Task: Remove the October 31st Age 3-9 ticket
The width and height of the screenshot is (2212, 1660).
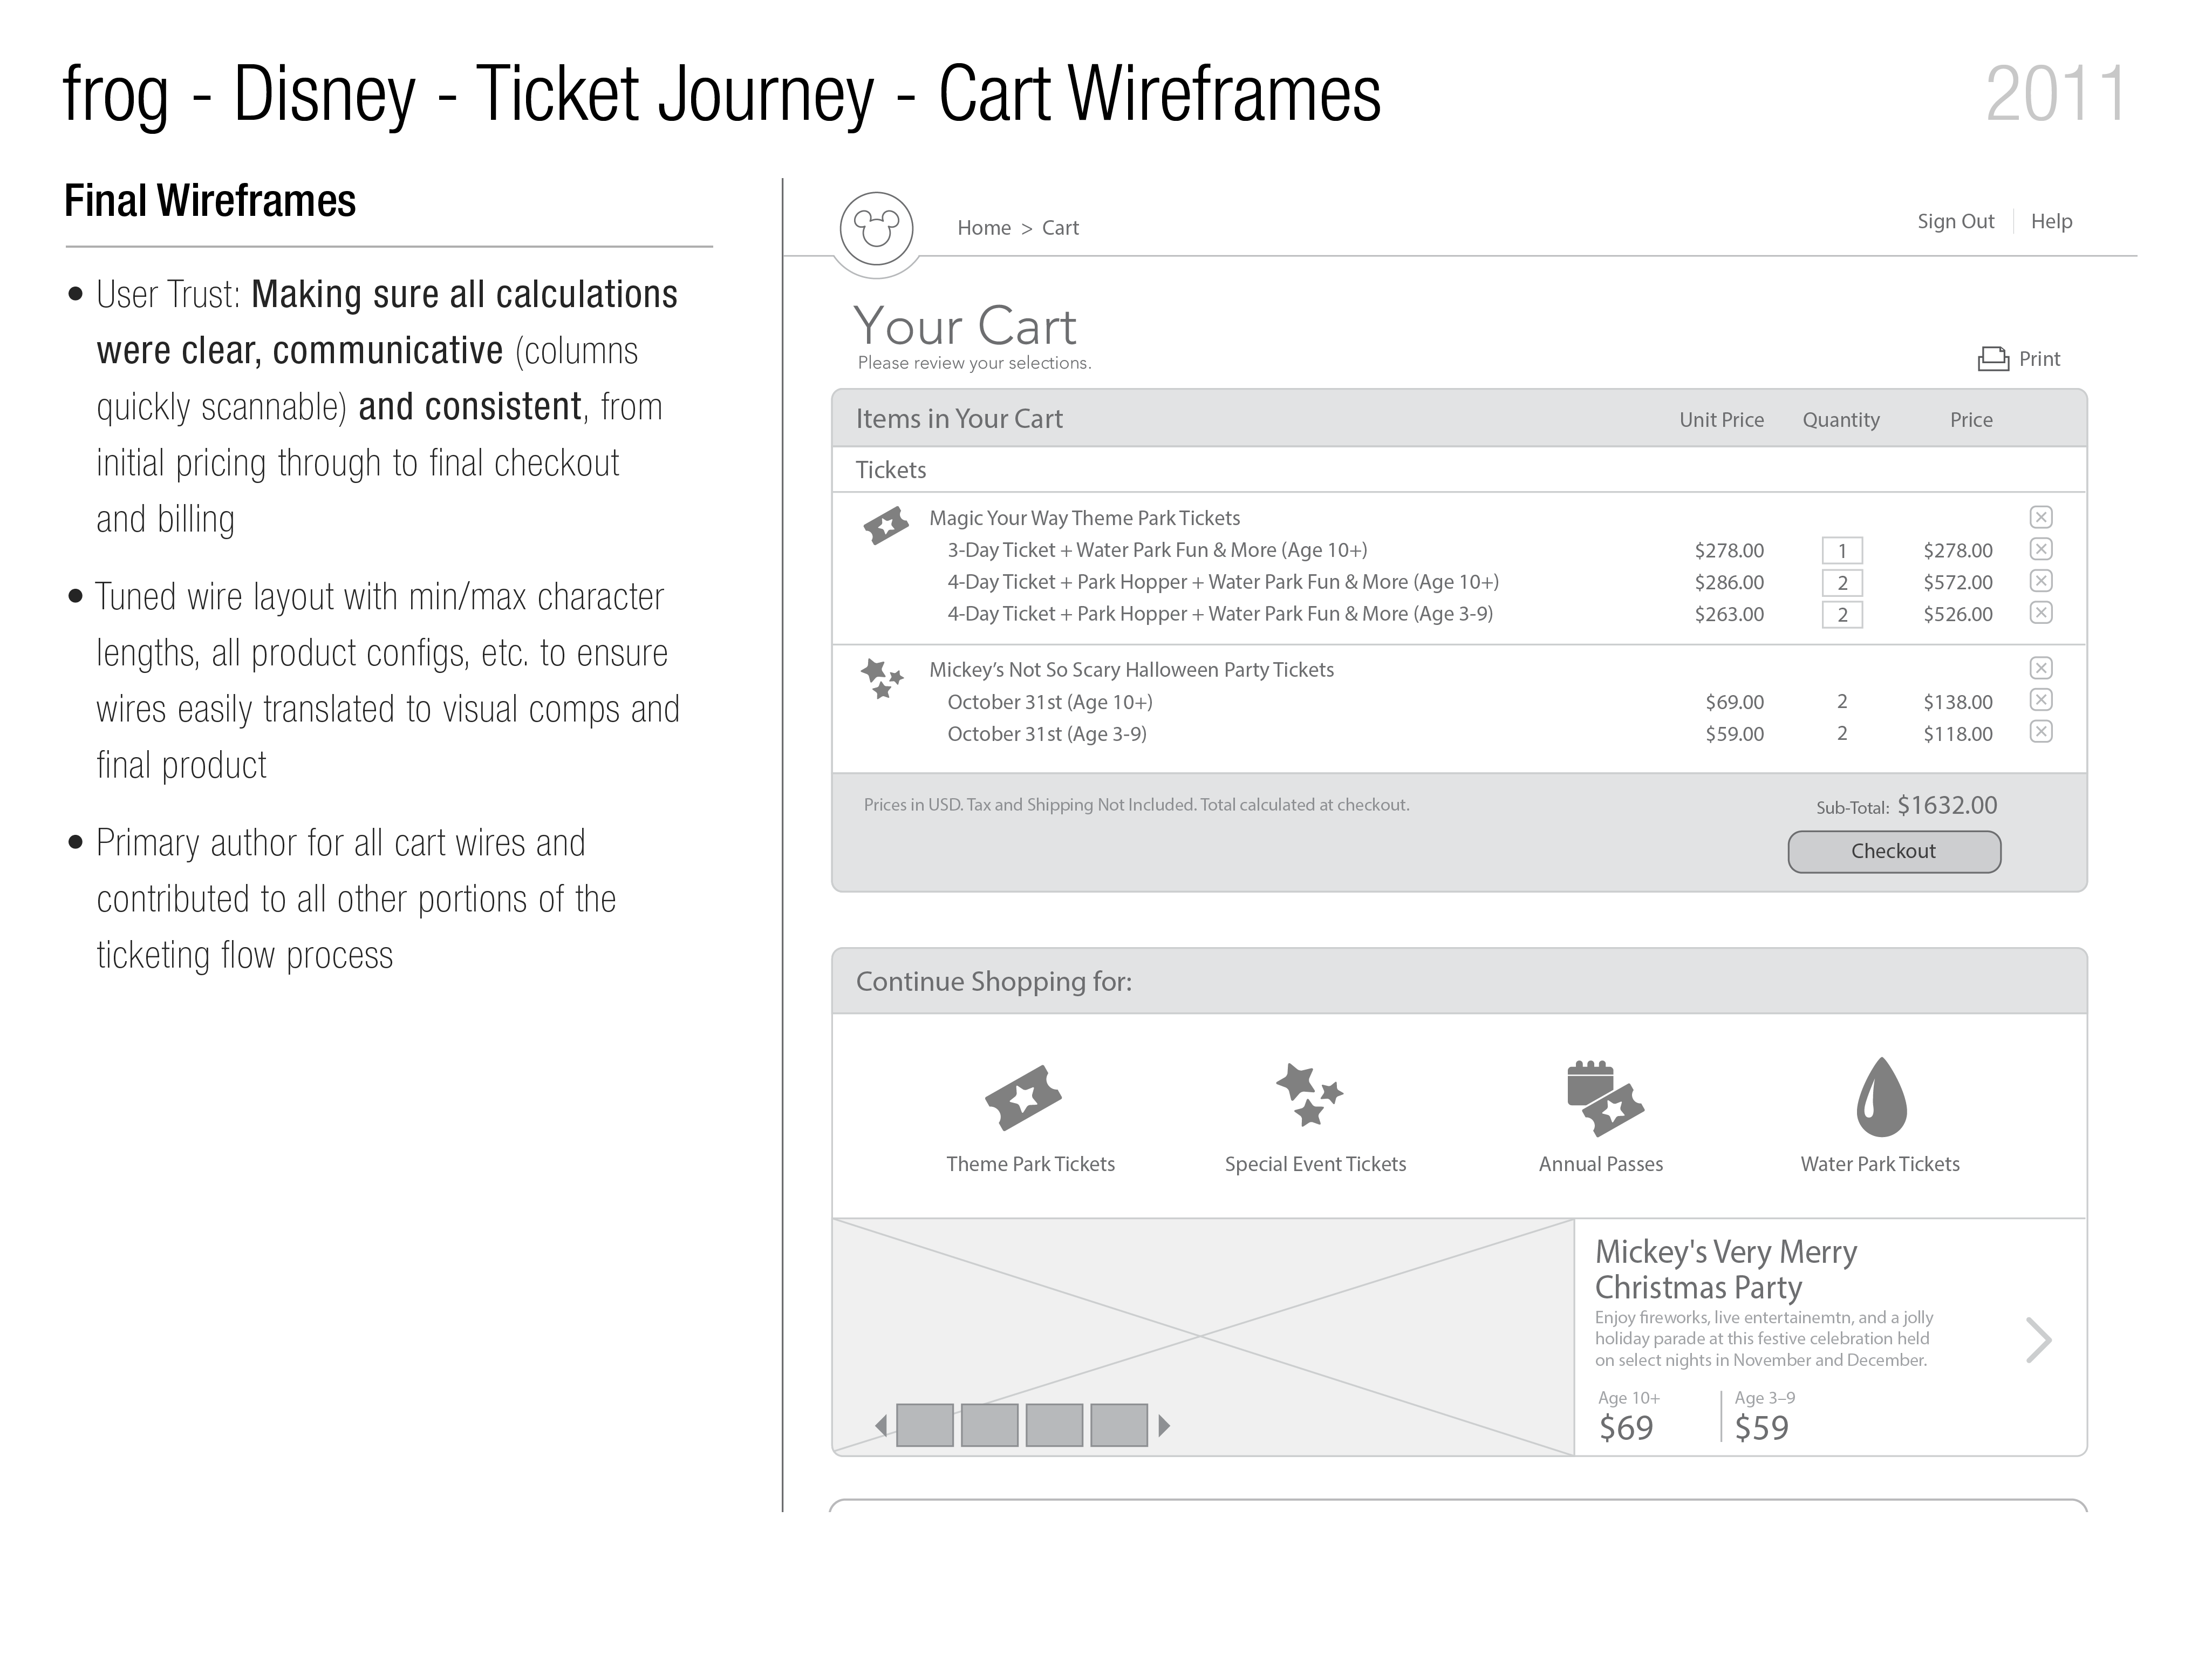Action: [x=2041, y=732]
